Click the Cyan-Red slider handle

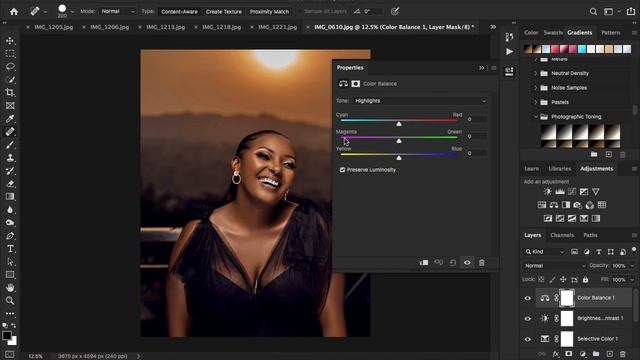(399, 124)
